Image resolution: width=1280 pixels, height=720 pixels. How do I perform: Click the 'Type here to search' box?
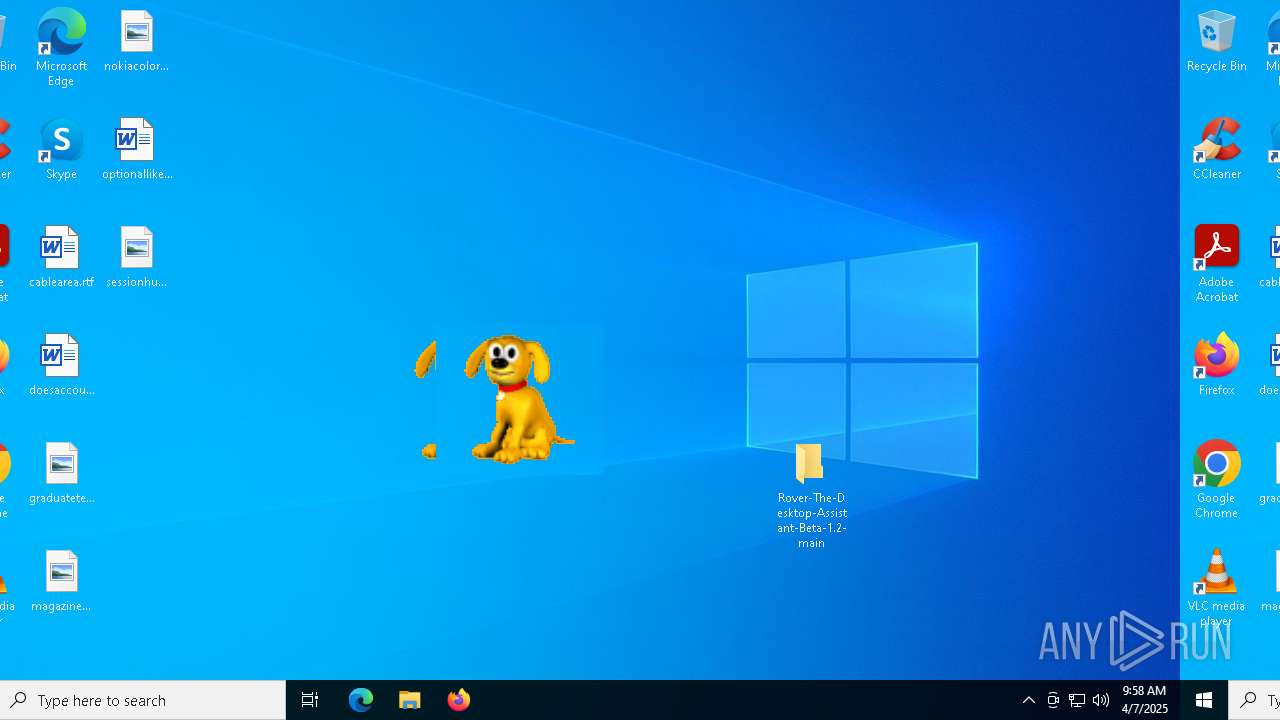(143, 700)
